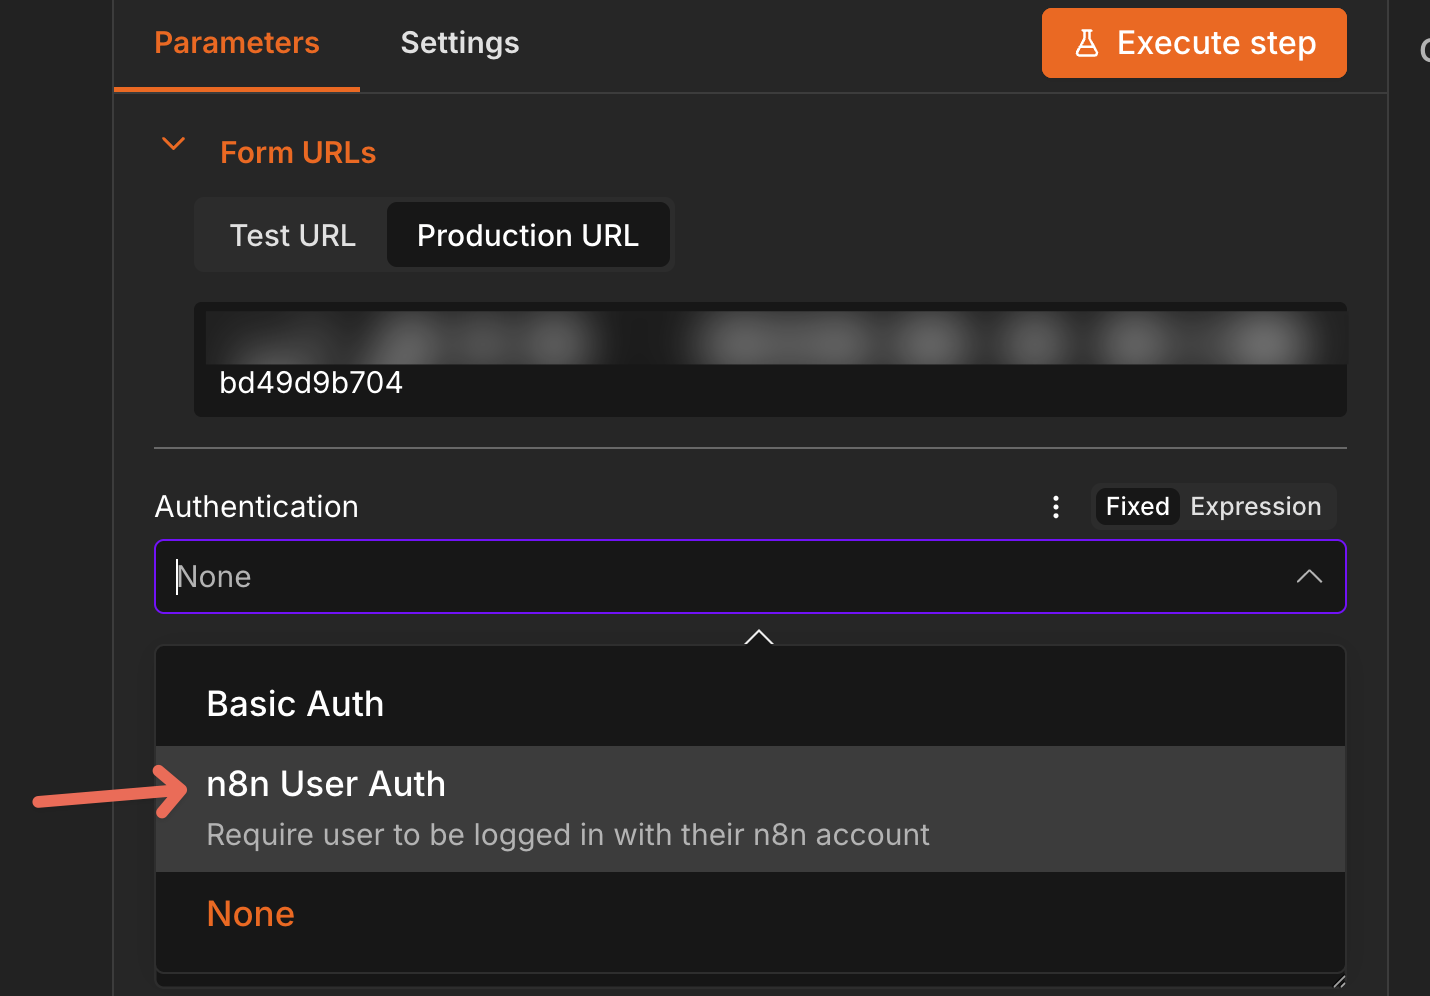Switch Authentication to Fixed mode

coord(1137,507)
